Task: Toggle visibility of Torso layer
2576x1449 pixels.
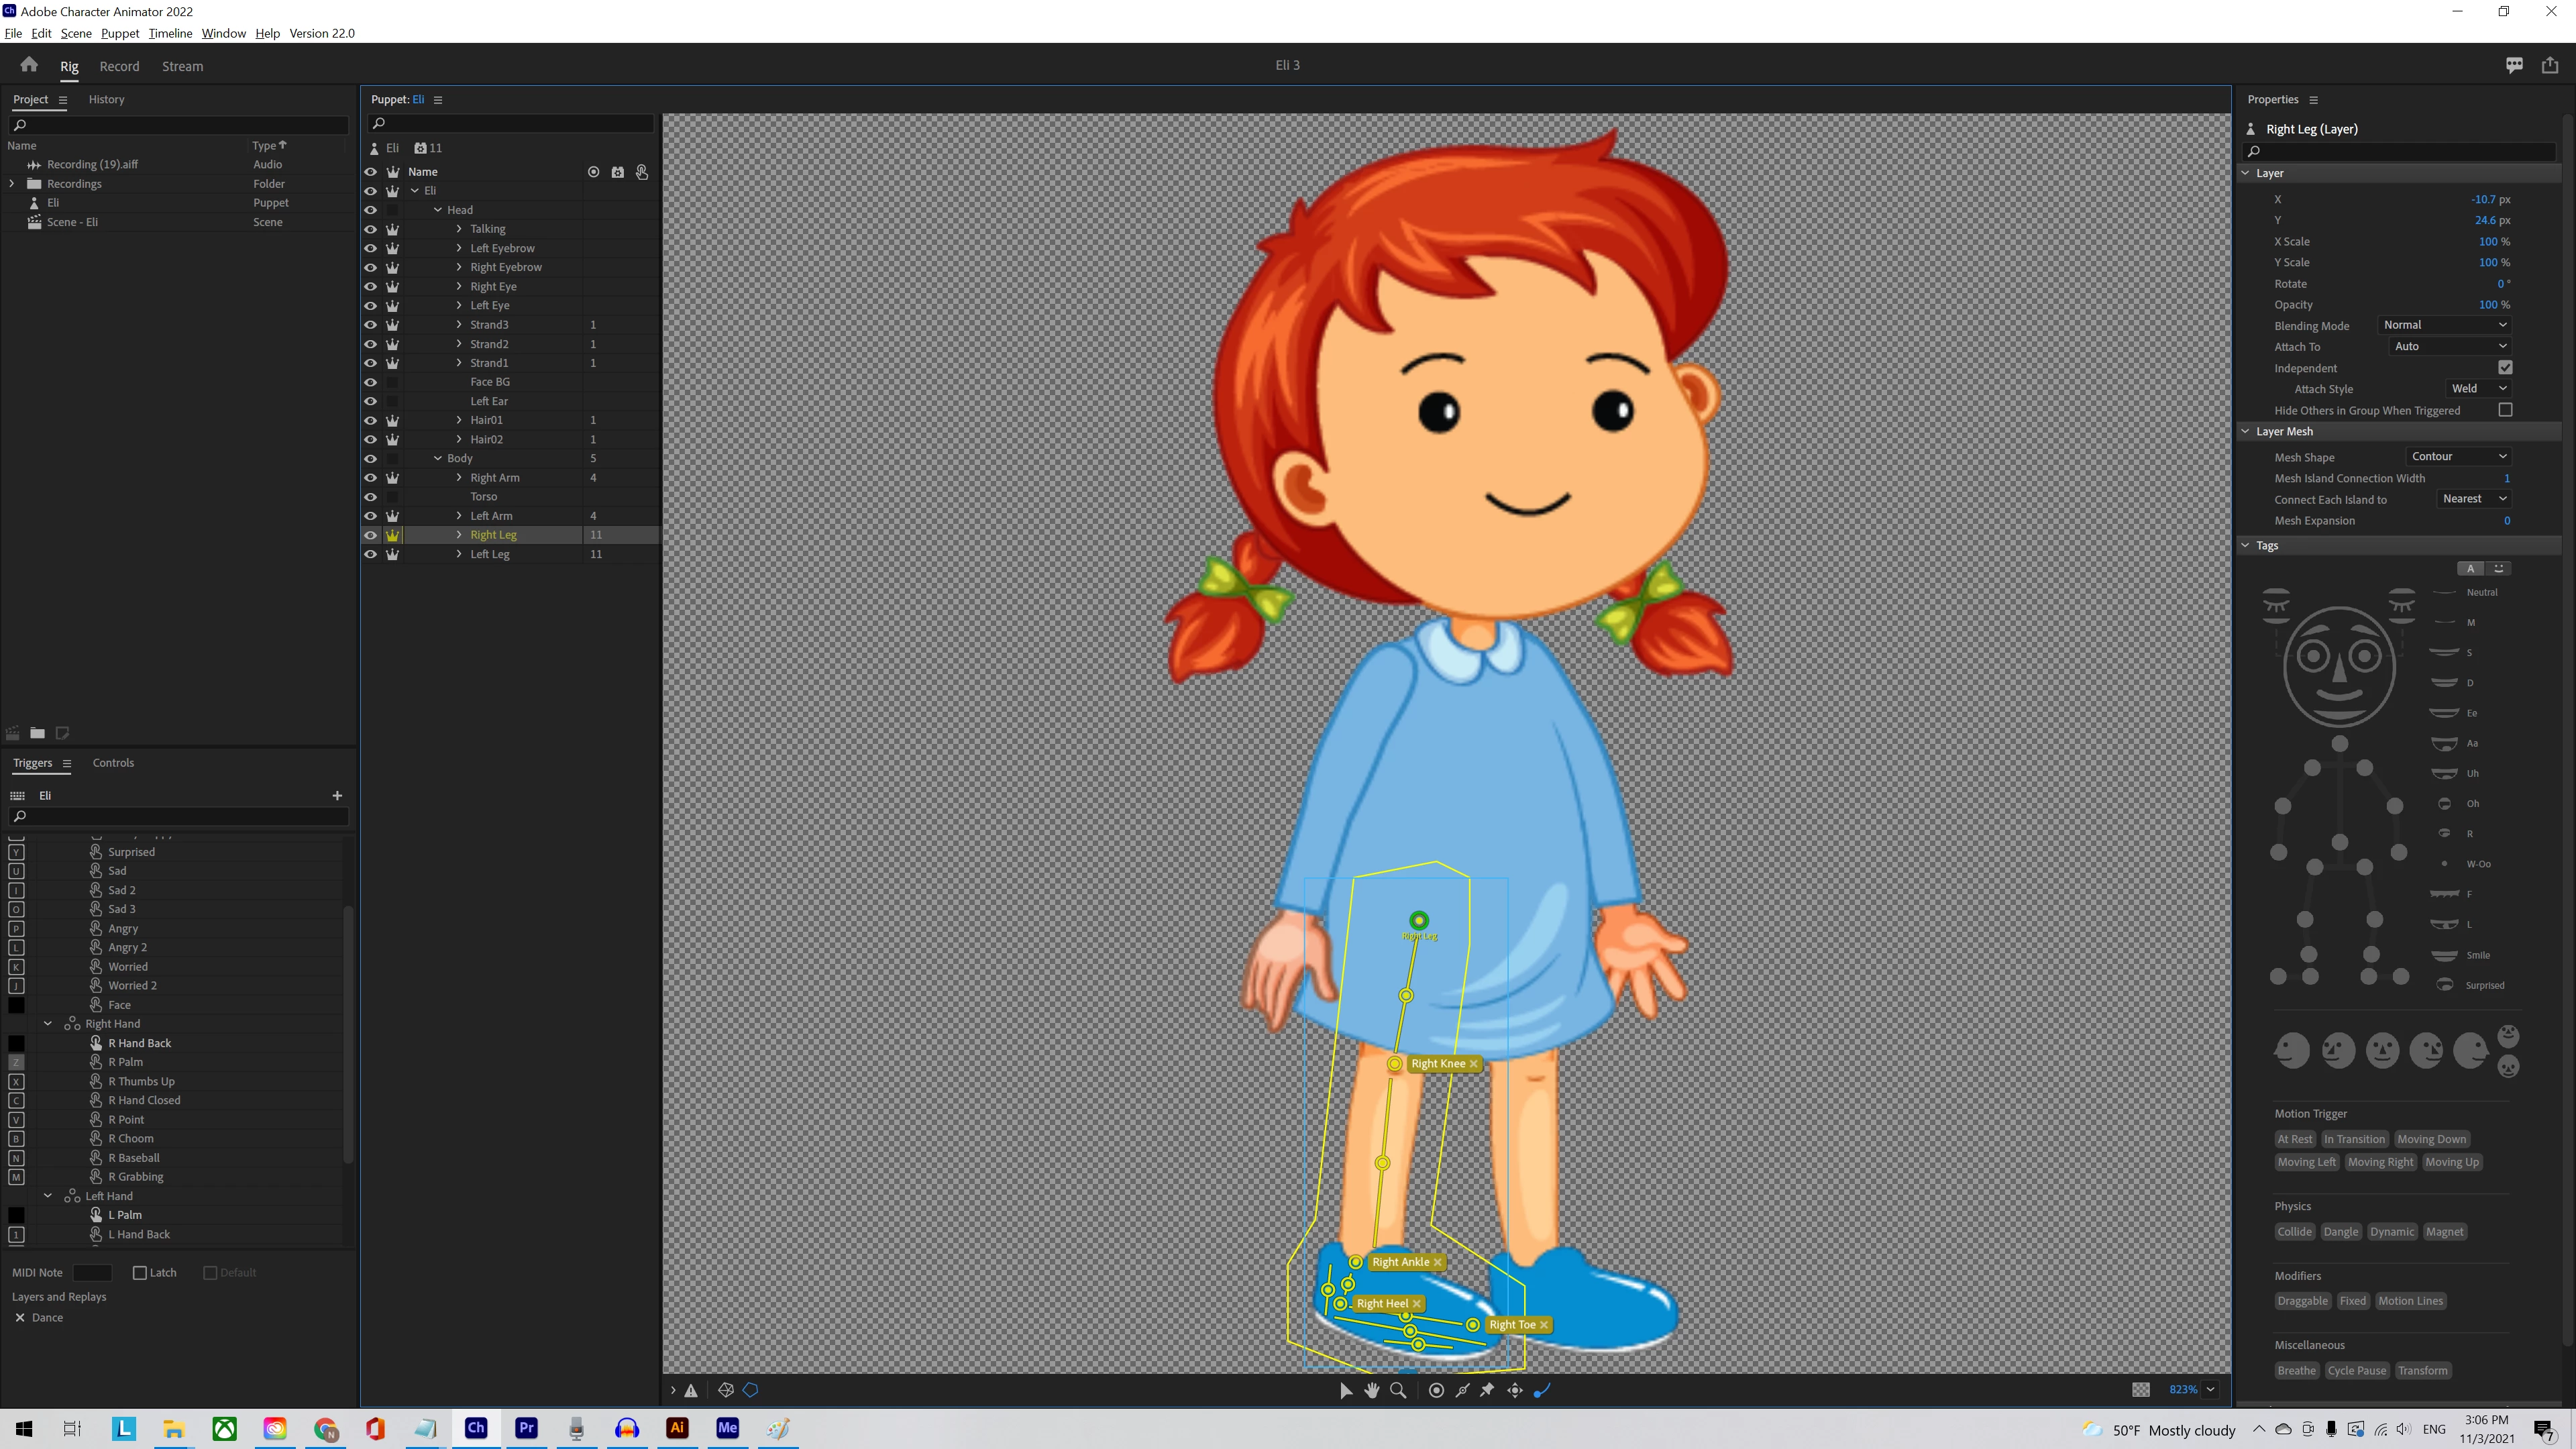Action: 370,497
